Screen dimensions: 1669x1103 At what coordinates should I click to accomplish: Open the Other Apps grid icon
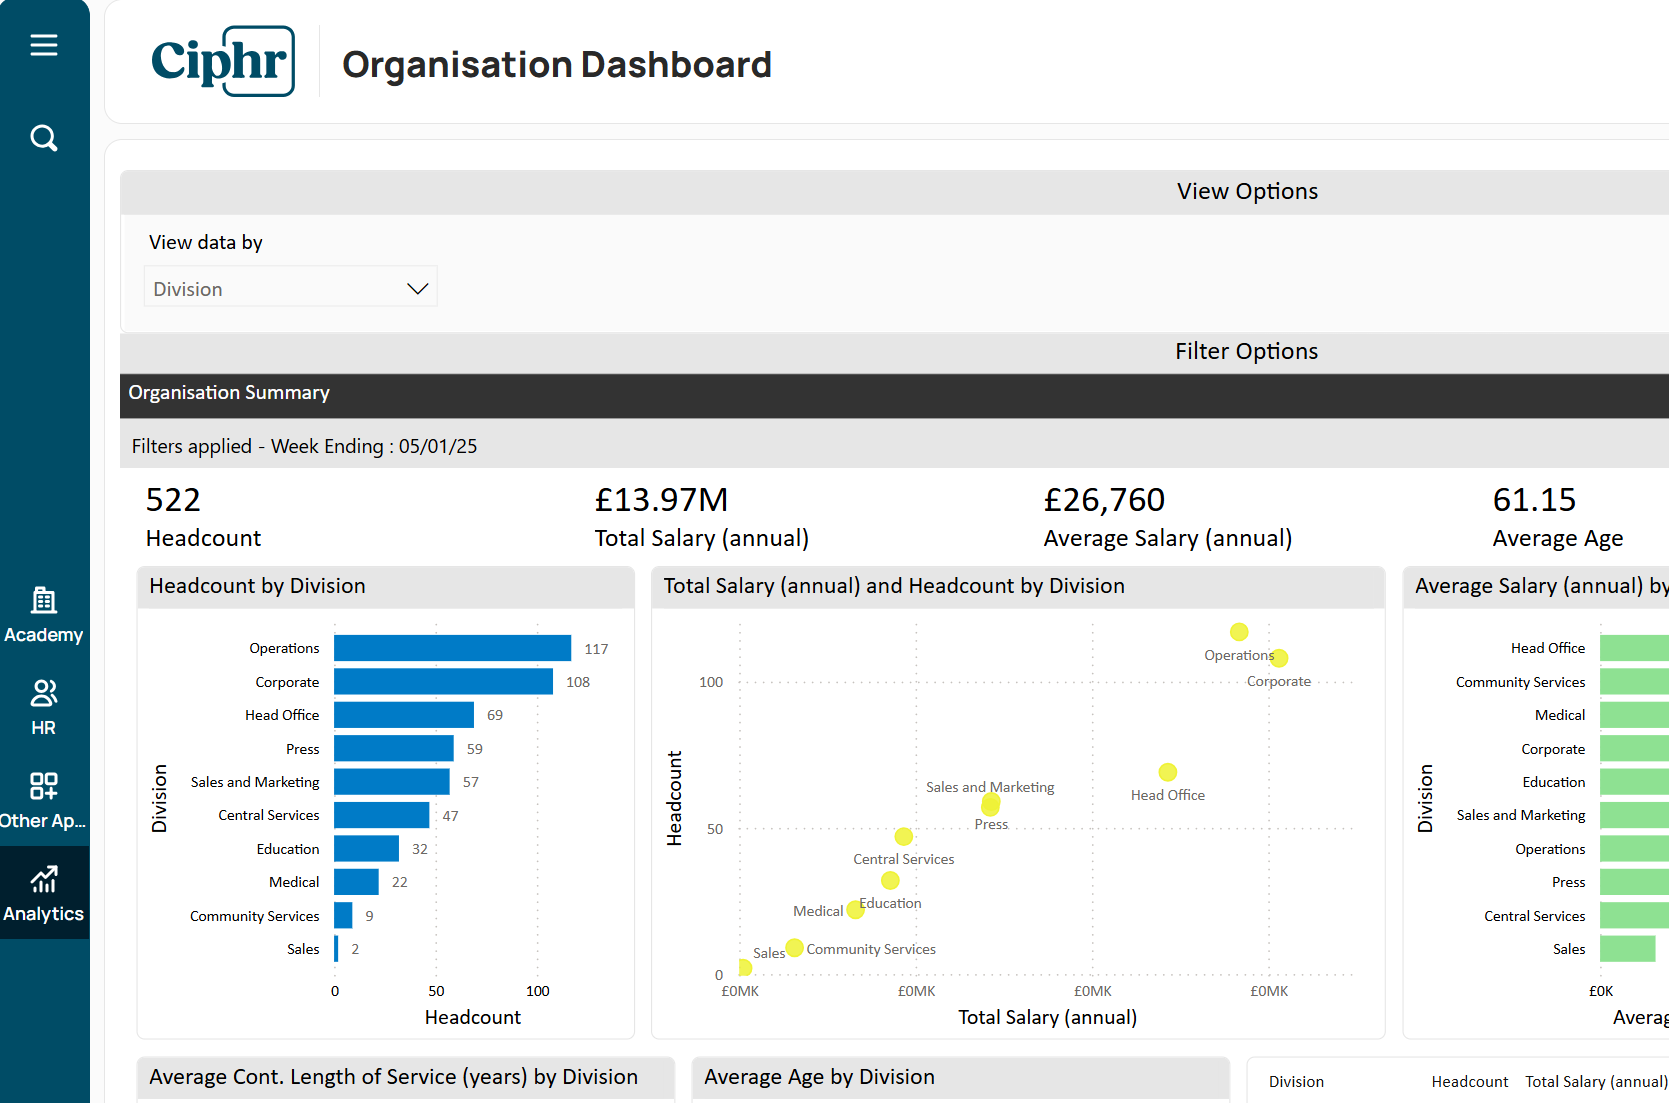pos(44,786)
